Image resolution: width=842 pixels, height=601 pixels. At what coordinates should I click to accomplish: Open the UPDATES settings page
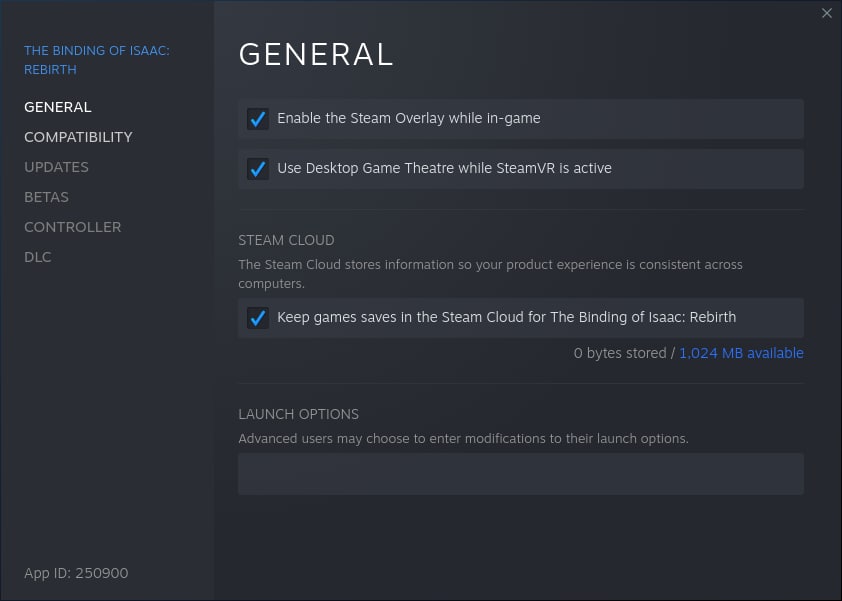click(x=56, y=167)
